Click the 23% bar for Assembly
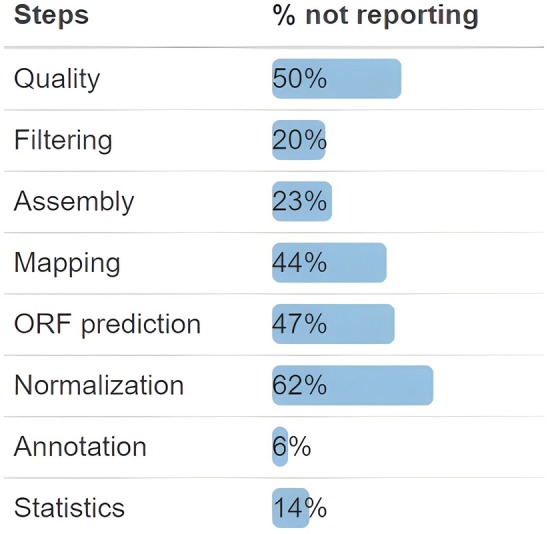The image size is (550, 534). [x=302, y=201]
